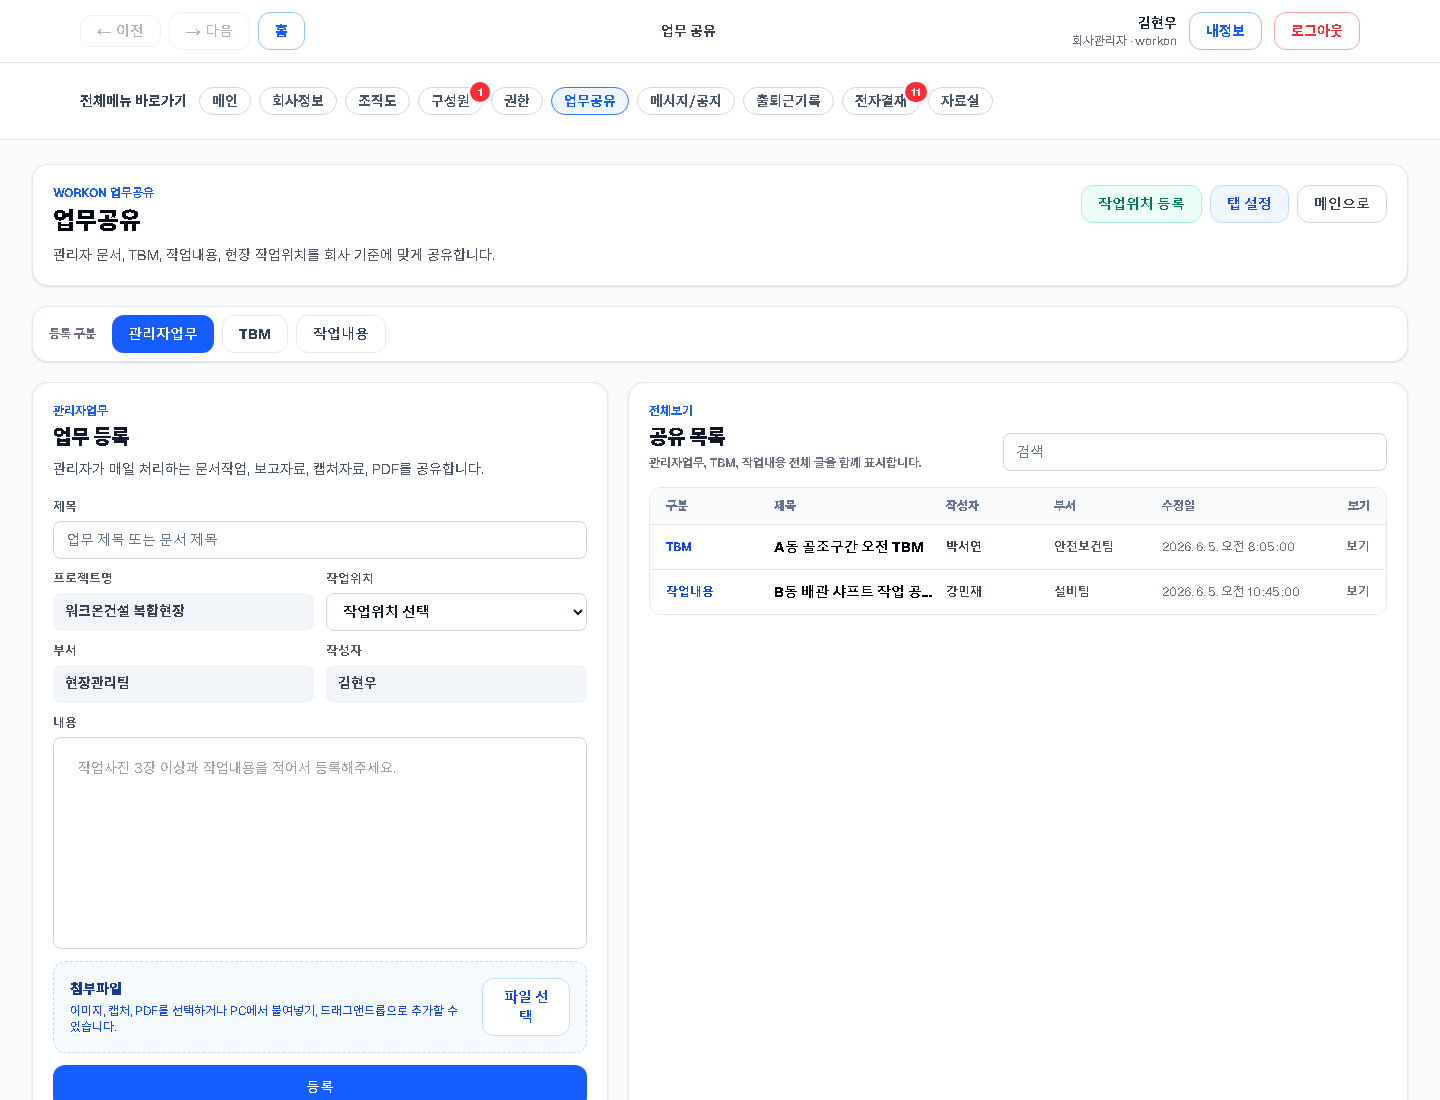Click the 설비팀 department cell
This screenshot has width=1440, height=1100.
point(1072,592)
